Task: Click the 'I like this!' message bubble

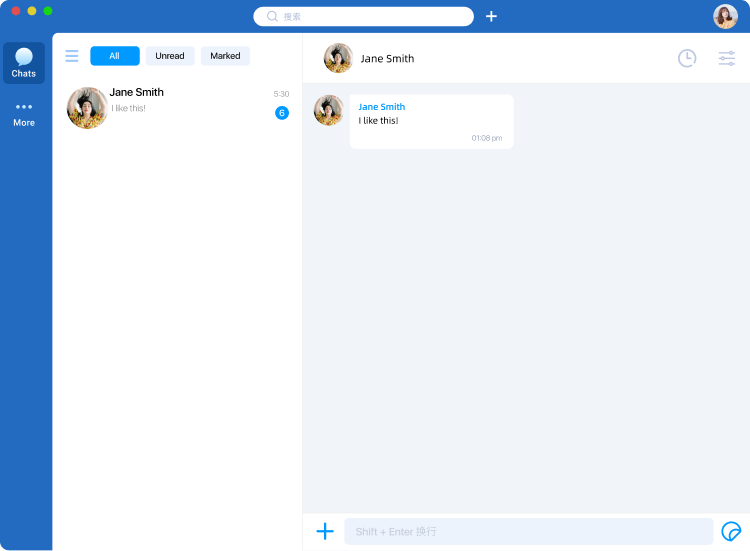Action: [x=431, y=122]
